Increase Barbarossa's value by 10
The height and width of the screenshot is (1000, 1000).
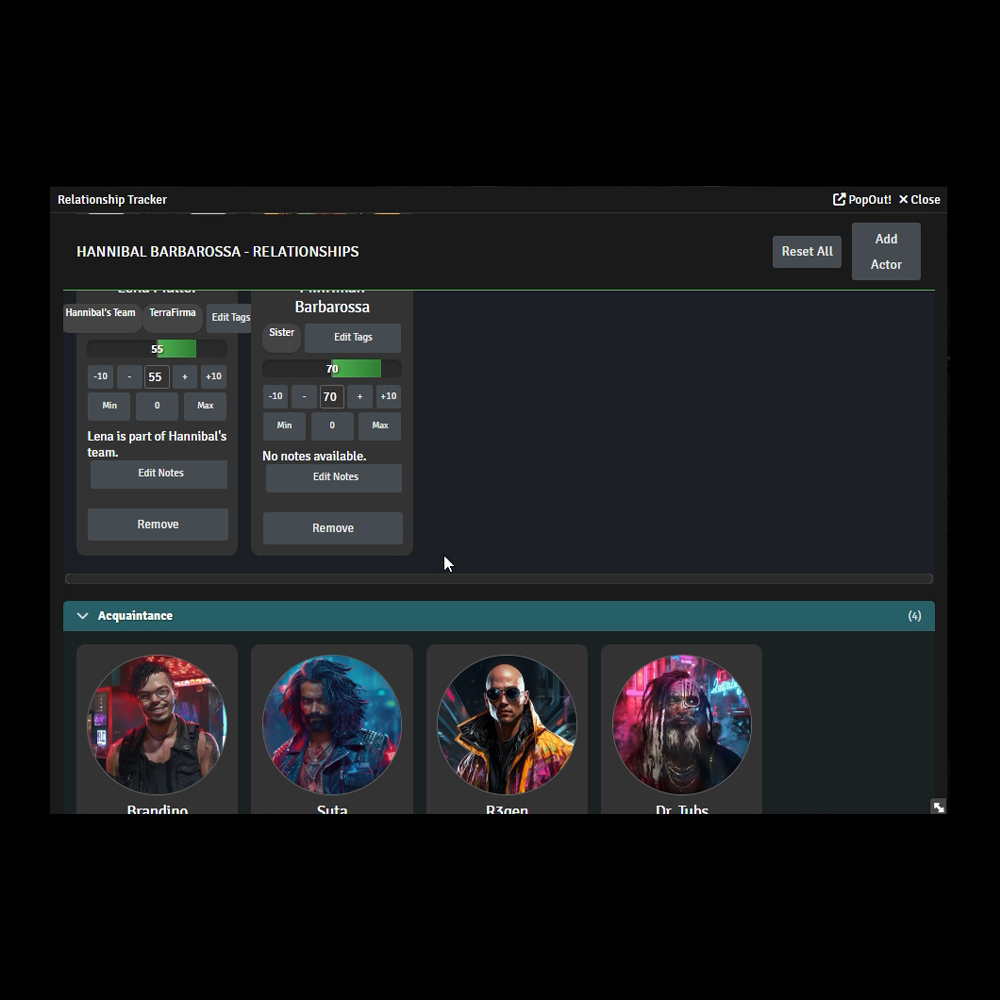tap(388, 396)
